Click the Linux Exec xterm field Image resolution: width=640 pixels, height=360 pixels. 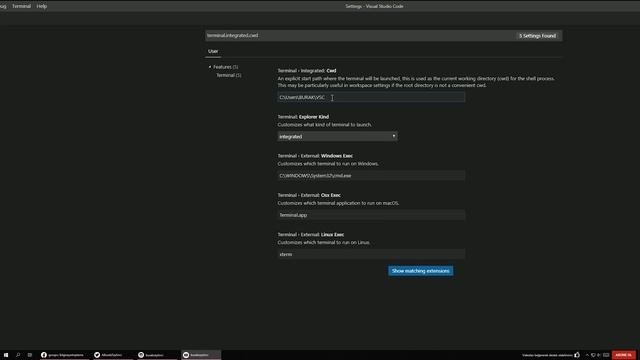371,254
